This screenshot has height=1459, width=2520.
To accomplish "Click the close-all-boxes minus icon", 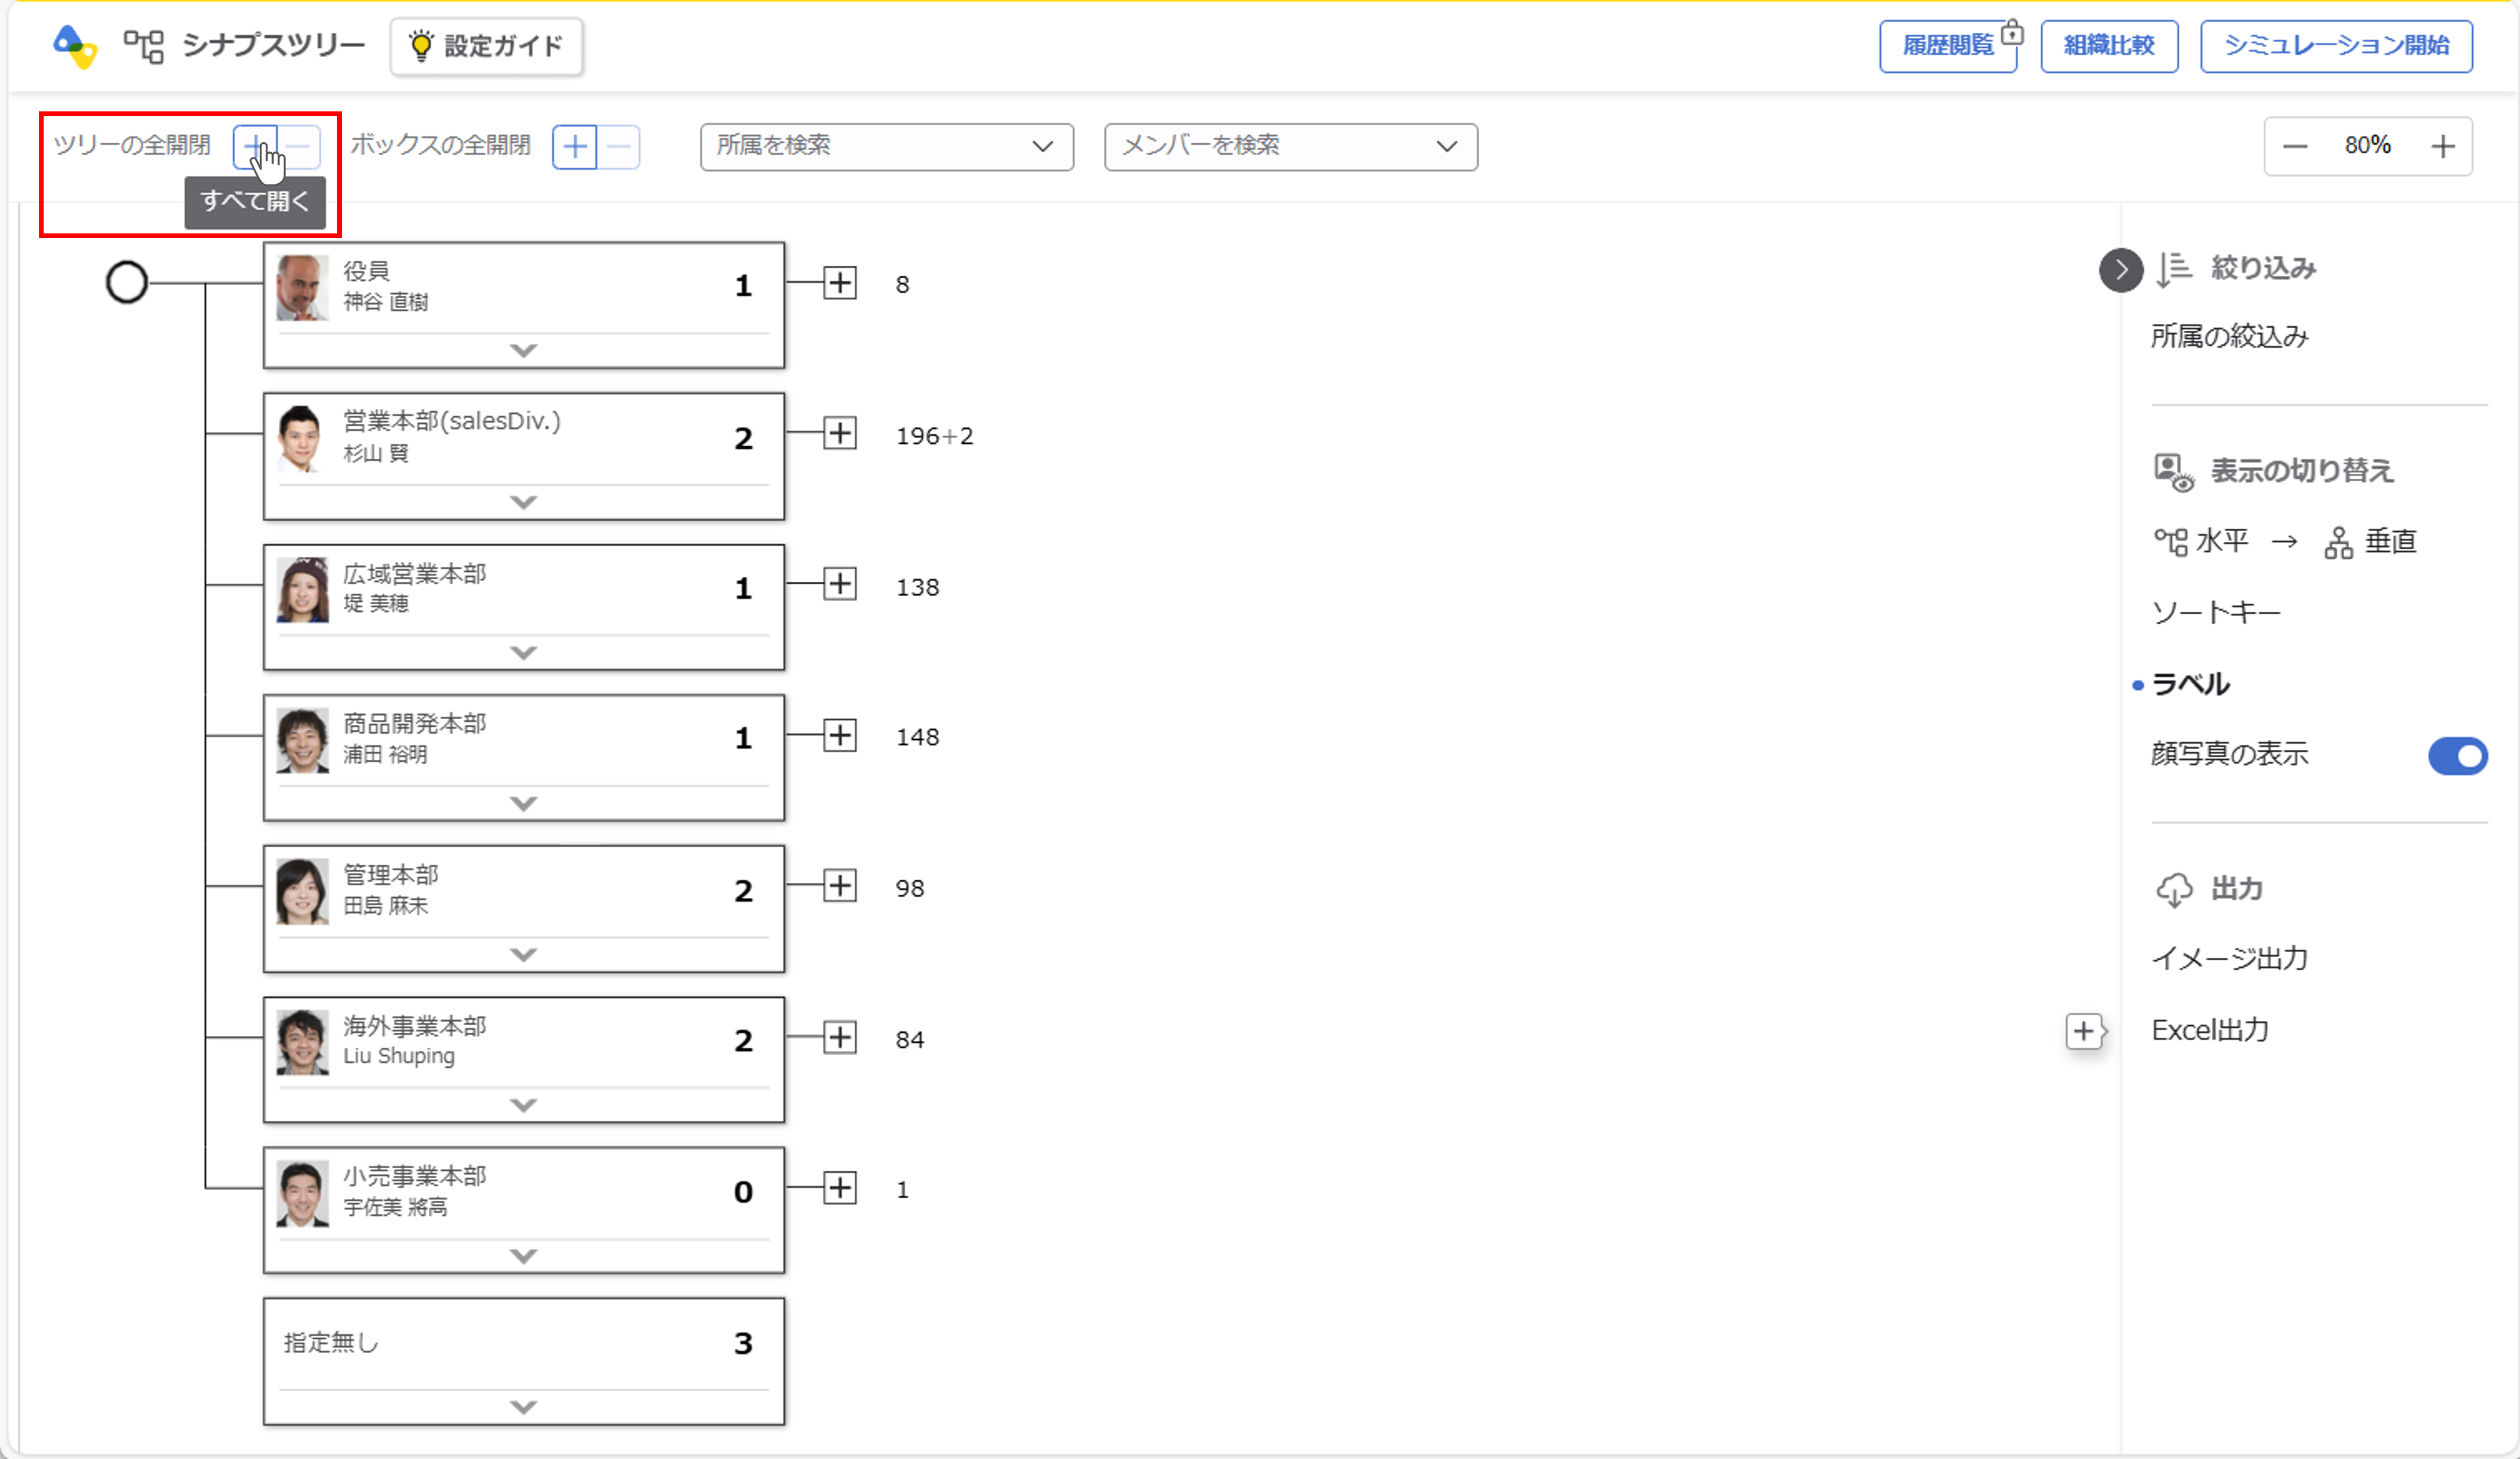I will coord(619,147).
